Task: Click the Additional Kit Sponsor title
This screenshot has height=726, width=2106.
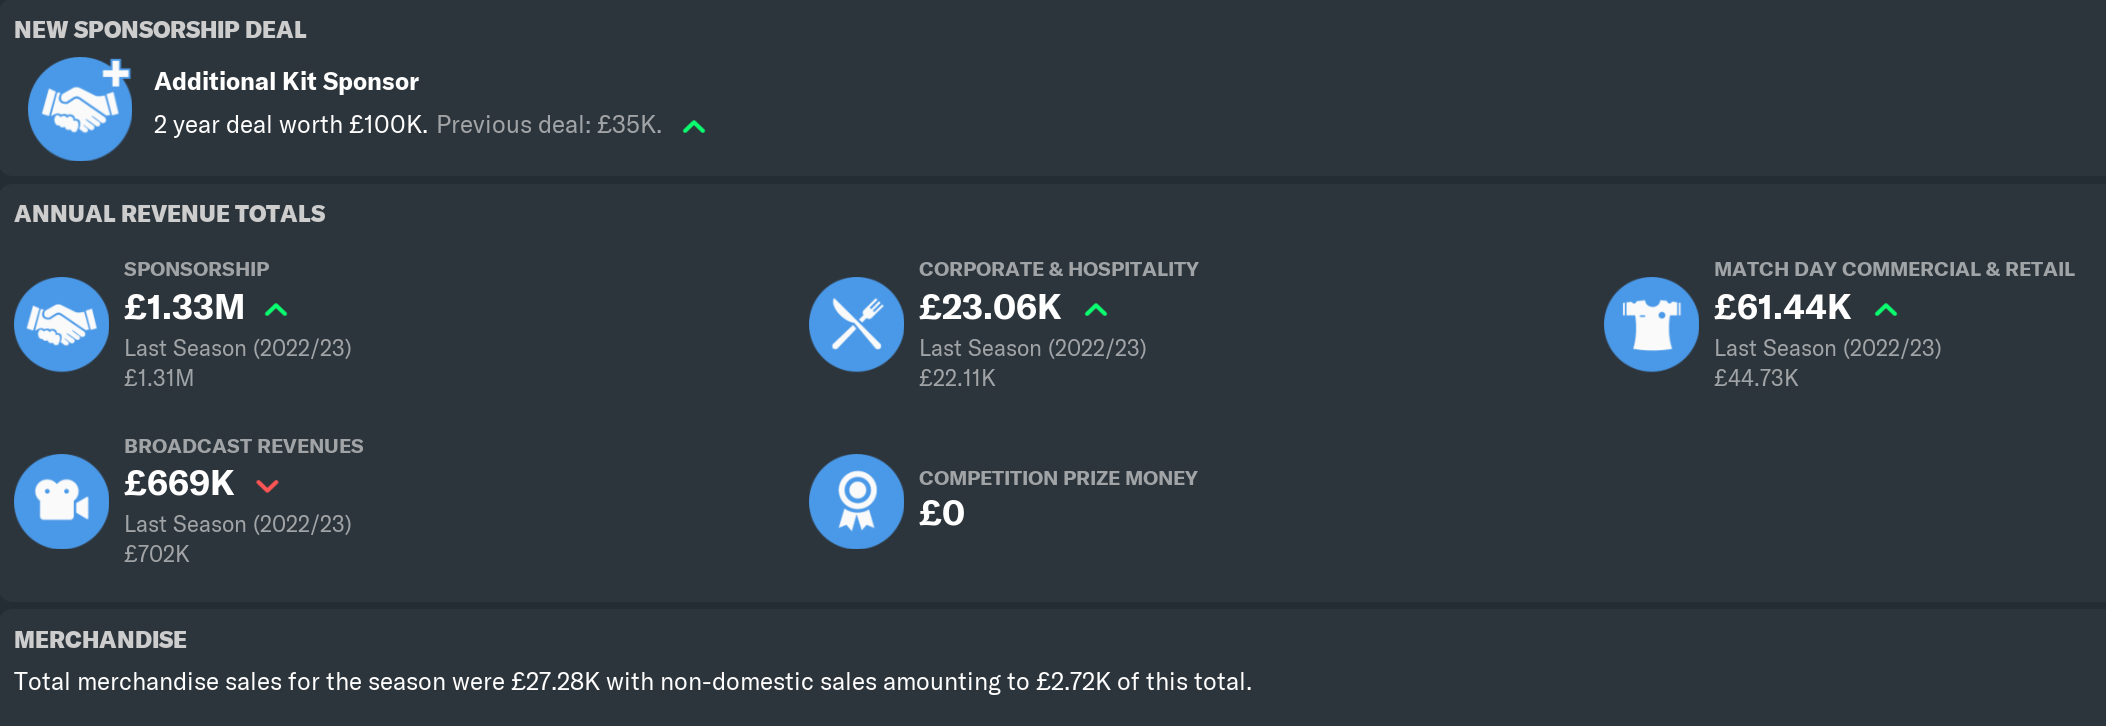Action: pos(286,82)
